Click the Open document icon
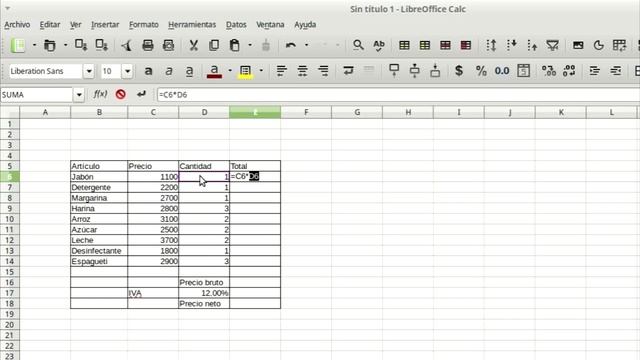This screenshot has width=640, height=360. pyautogui.click(x=49, y=45)
